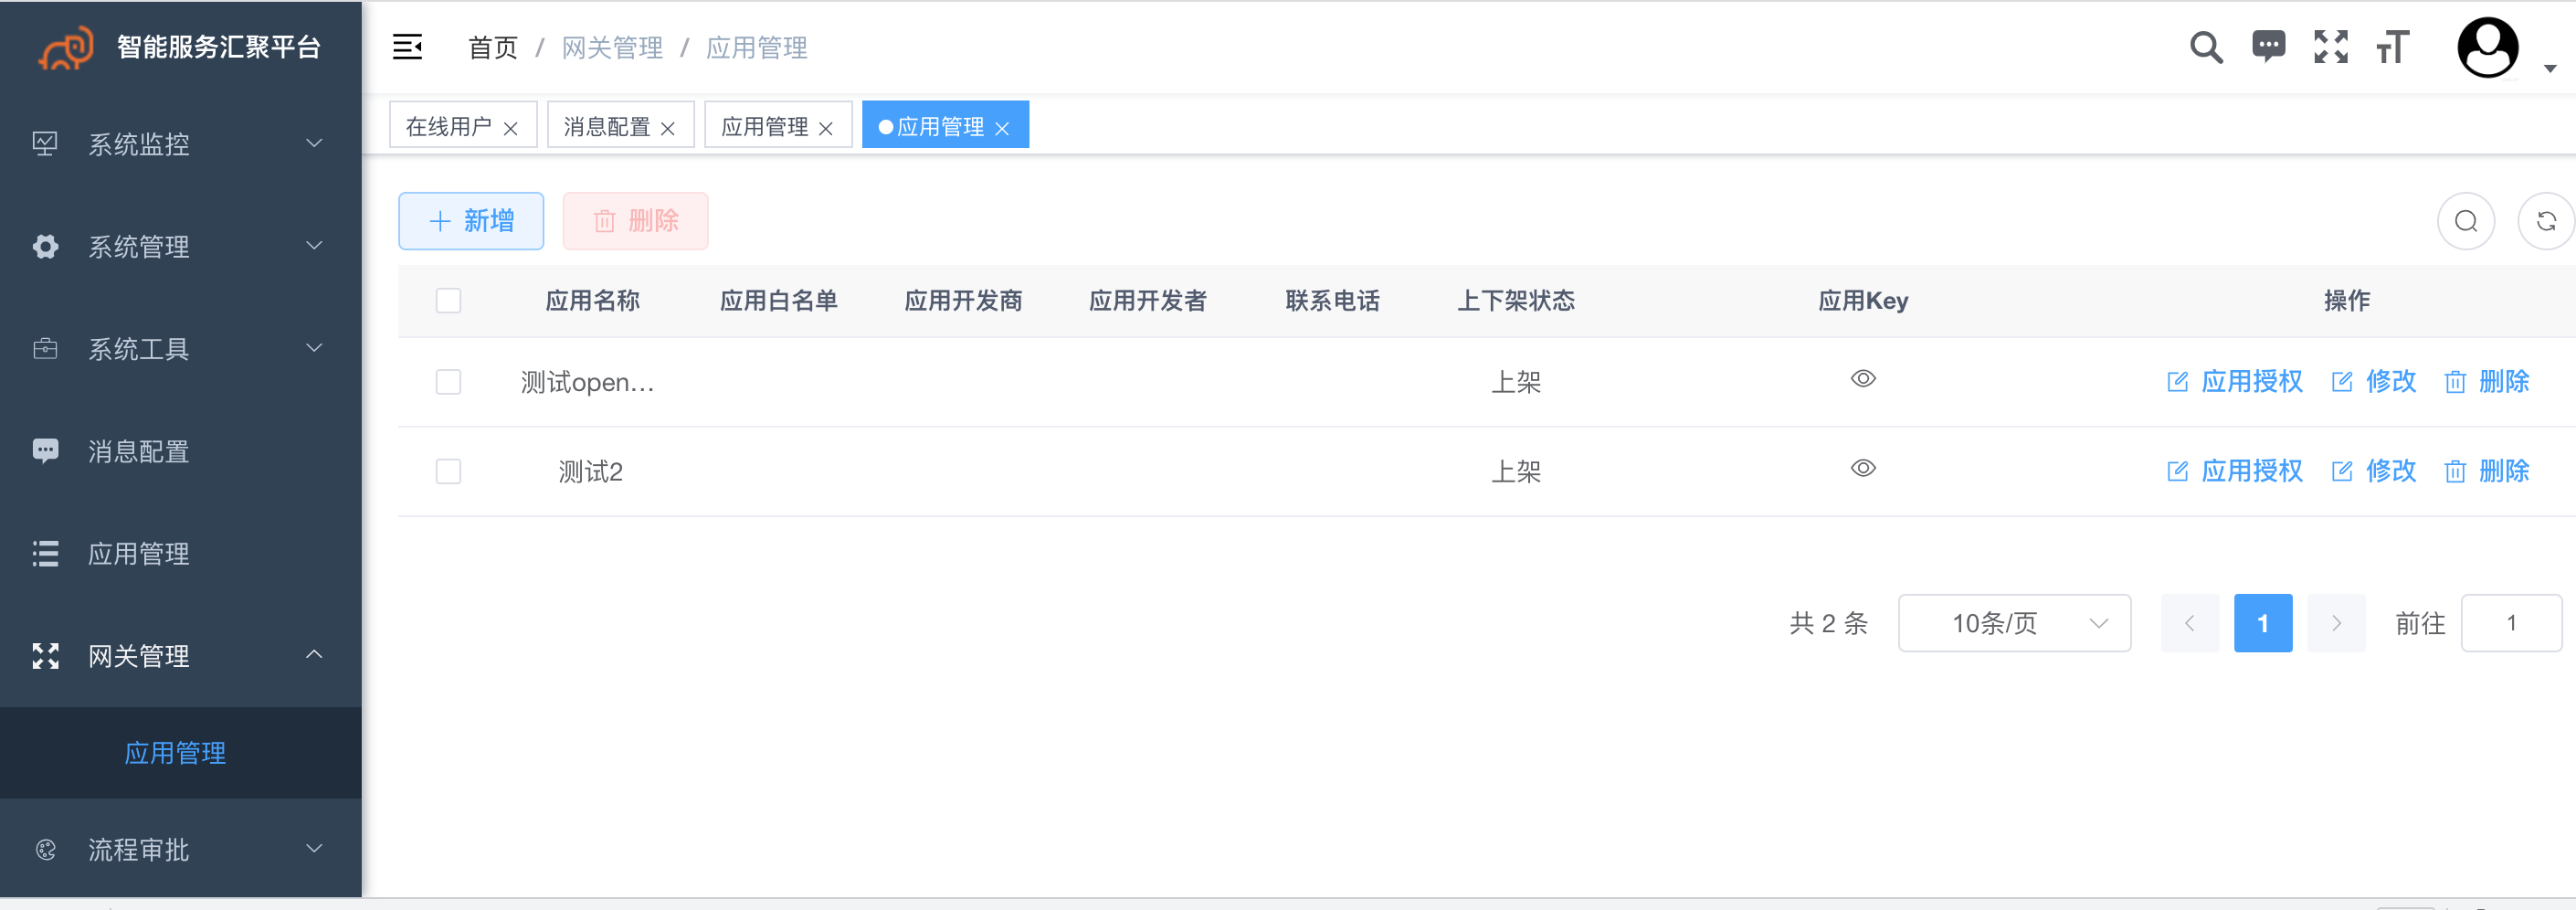The image size is (2576, 910).
Task: Close the 消息配置 tab
Action: coord(668,128)
